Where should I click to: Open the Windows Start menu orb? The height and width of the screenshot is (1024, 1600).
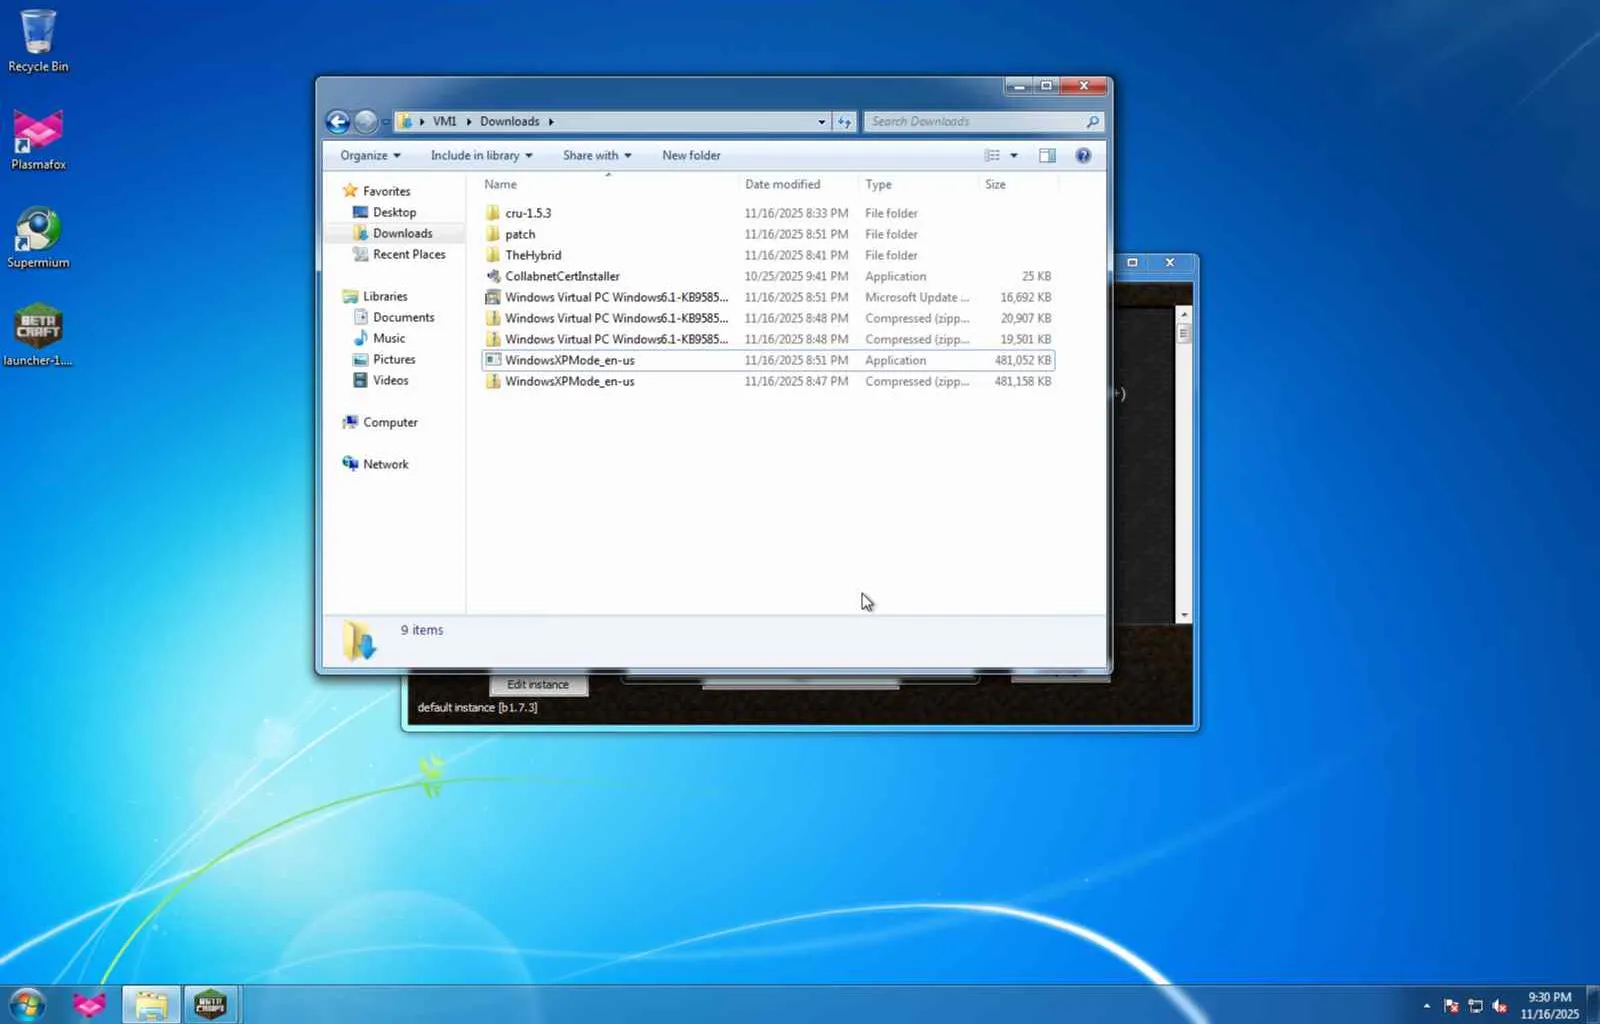click(27, 1005)
